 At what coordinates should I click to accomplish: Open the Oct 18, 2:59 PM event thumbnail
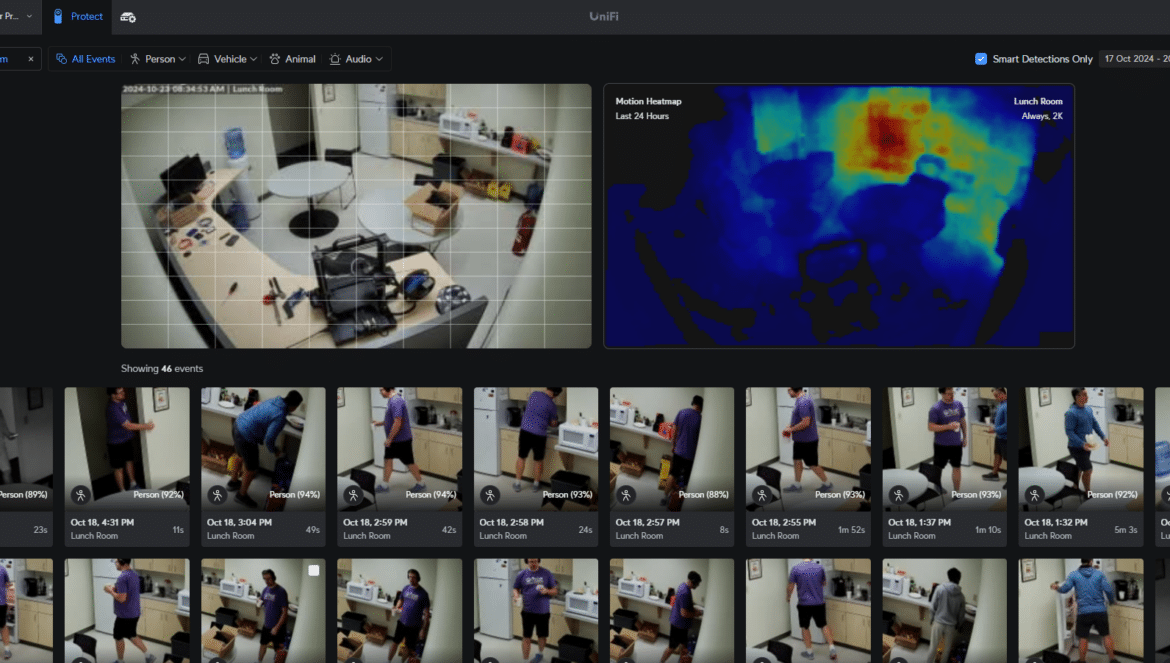coord(399,449)
